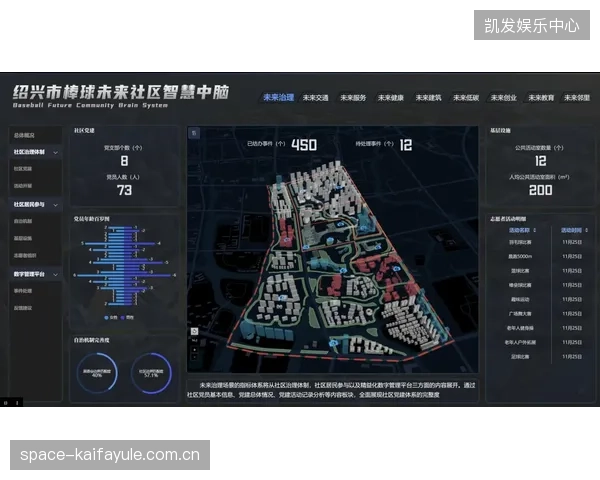Zoom in on the map with plus button
Screen dimensions: 600x480
pyautogui.click(x=194, y=349)
